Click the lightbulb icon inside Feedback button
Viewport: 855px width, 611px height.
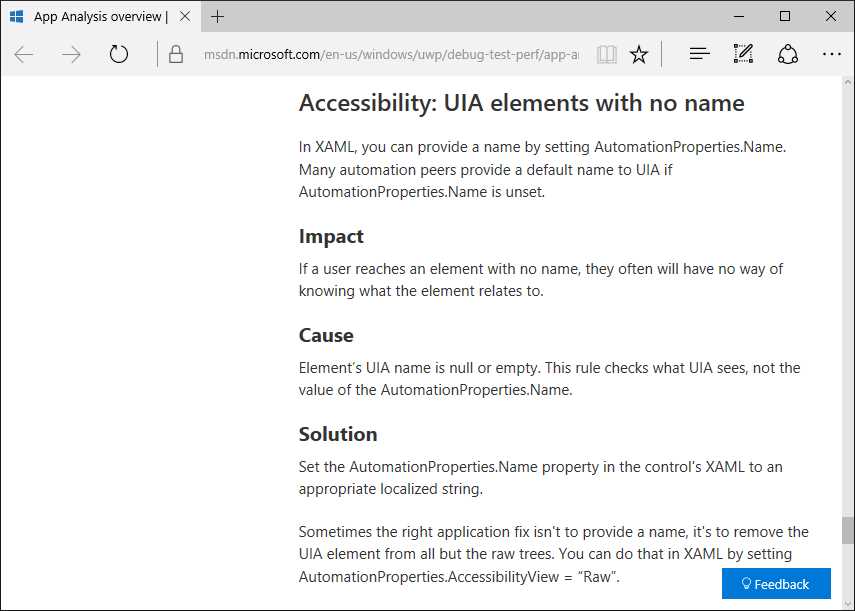click(x=745, y=584)
